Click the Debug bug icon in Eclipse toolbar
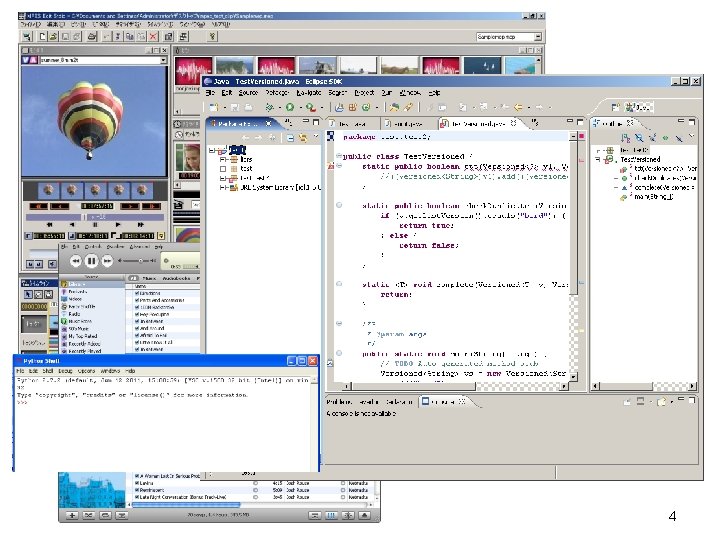The width and height of the screenshot is (720, 540). (x=268, y=107)
